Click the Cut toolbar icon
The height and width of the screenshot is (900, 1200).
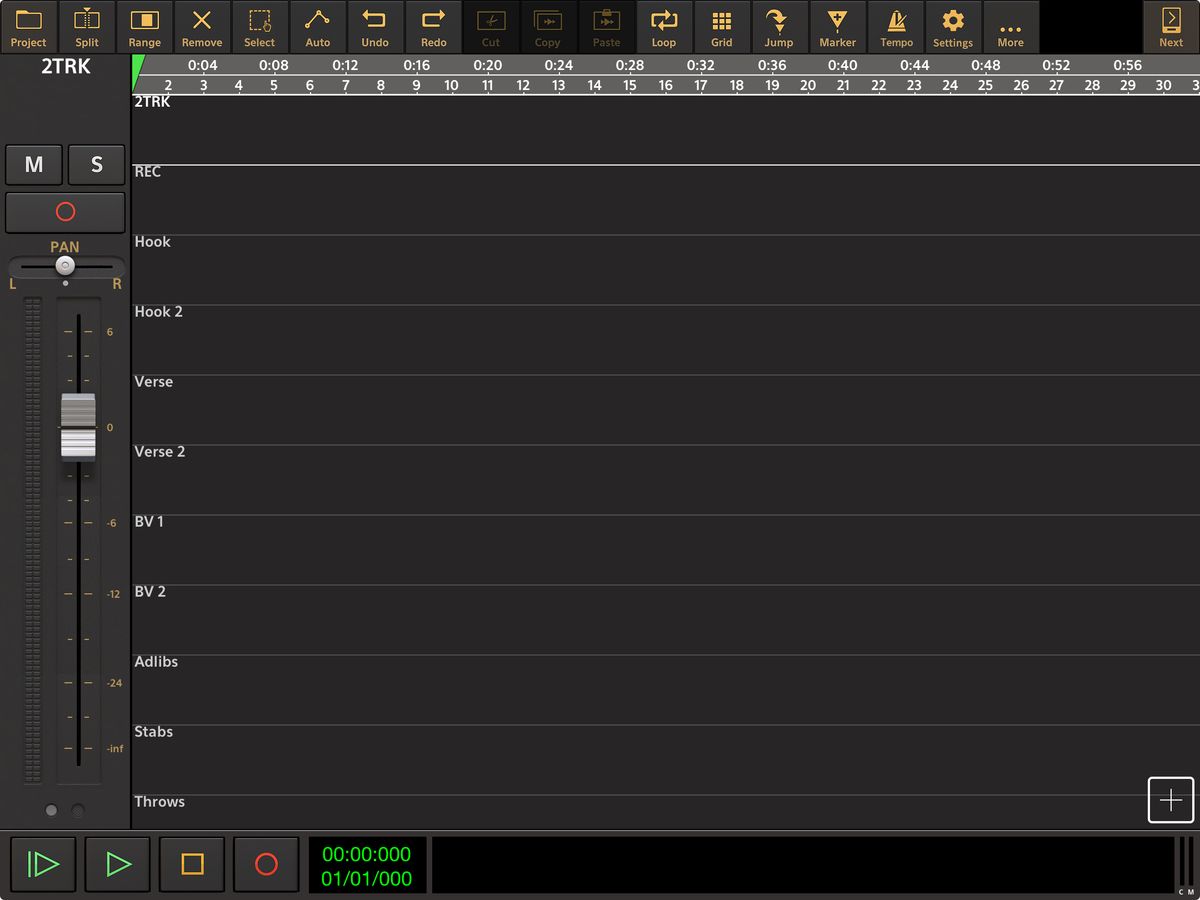click(x=491, y=27)
